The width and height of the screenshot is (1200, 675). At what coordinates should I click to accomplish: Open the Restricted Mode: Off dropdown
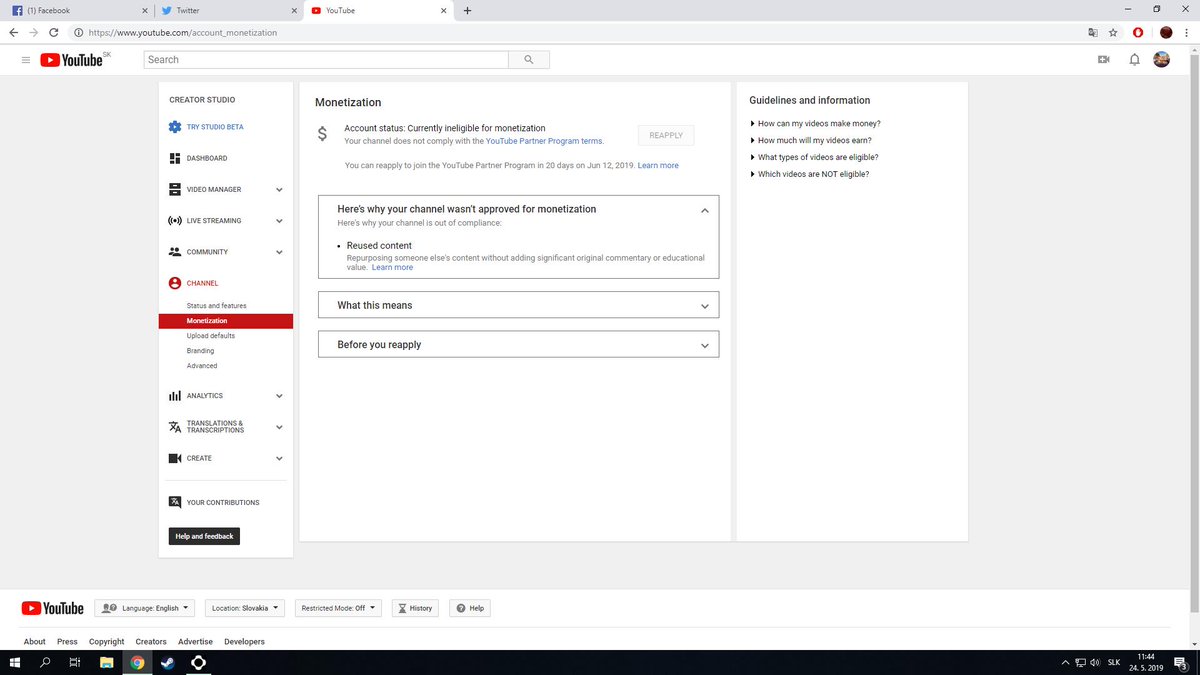[x=338, y=608]
